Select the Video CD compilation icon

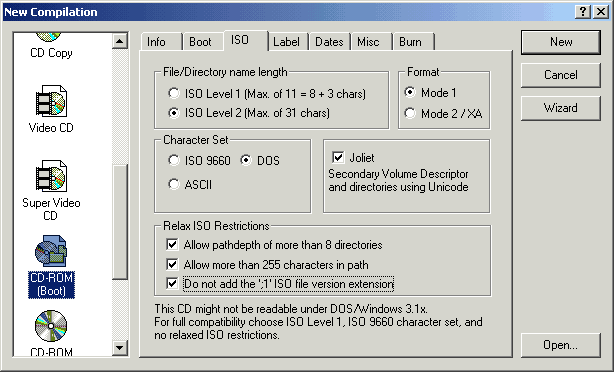tap(51, 101)
